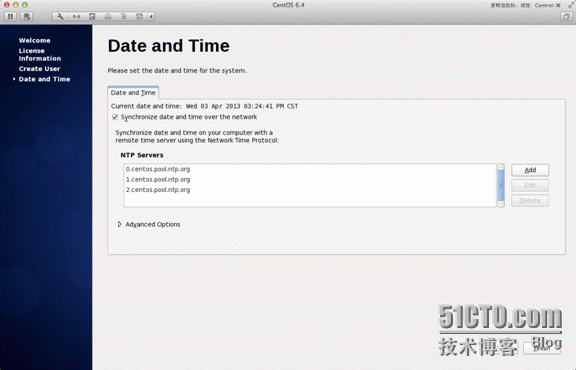This screenshot has width=576, height=370.
Task: Click the snapshot icon beside the pause button
Action: pyautogui.click(x=26, y=17)
